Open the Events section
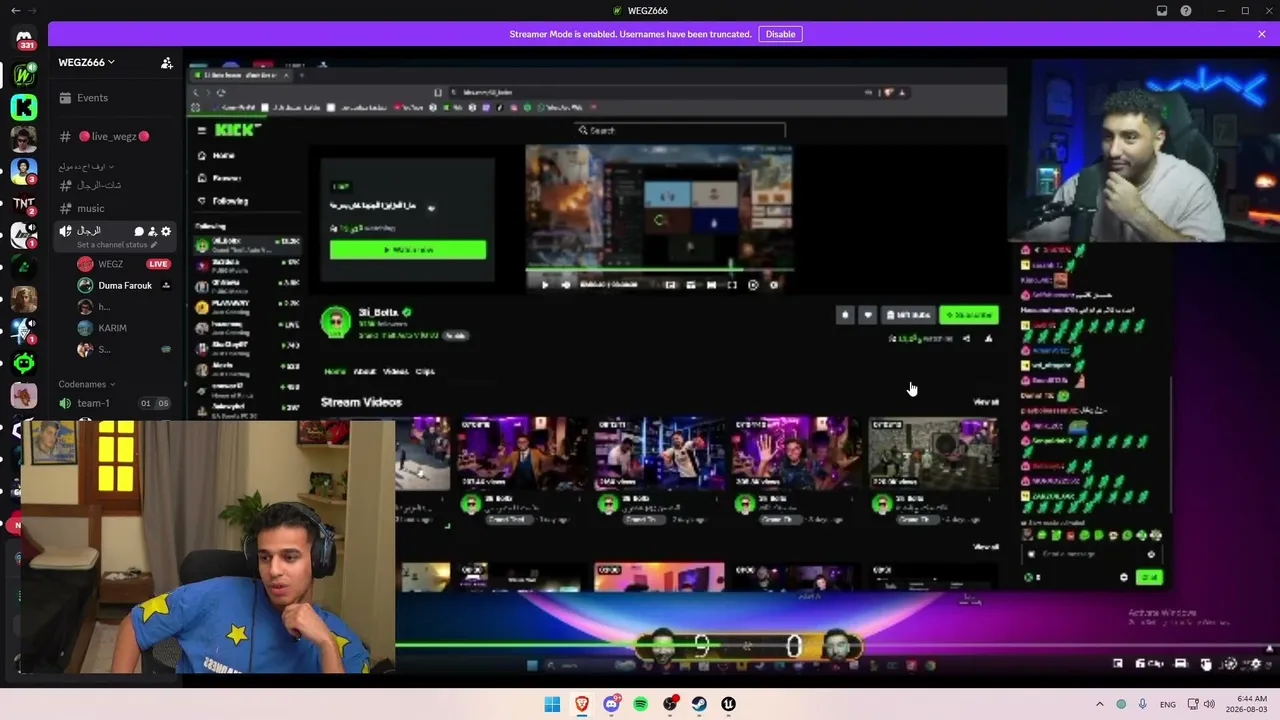 coord(117,98)
